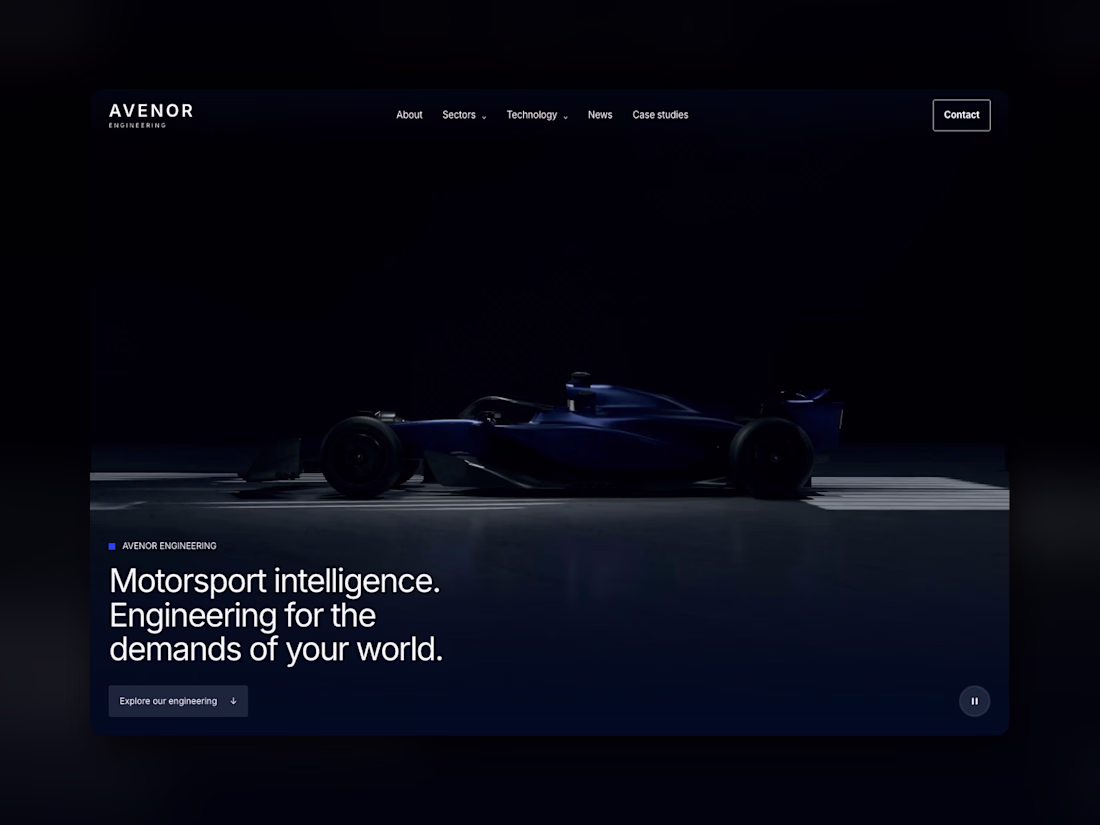Image resolution: width=1100 pixels, height=825 pixels.
Task: Pause the hero background video
Action: tap(974, 701)
